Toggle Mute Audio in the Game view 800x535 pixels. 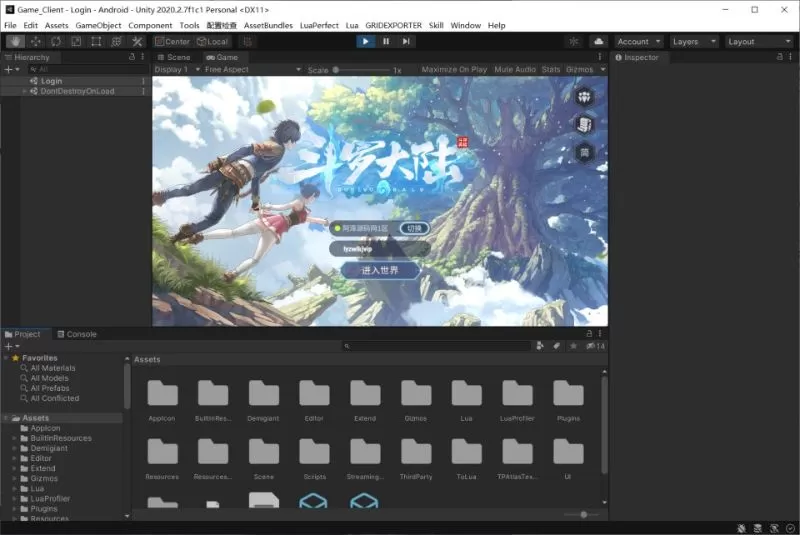tap(515, 70)
